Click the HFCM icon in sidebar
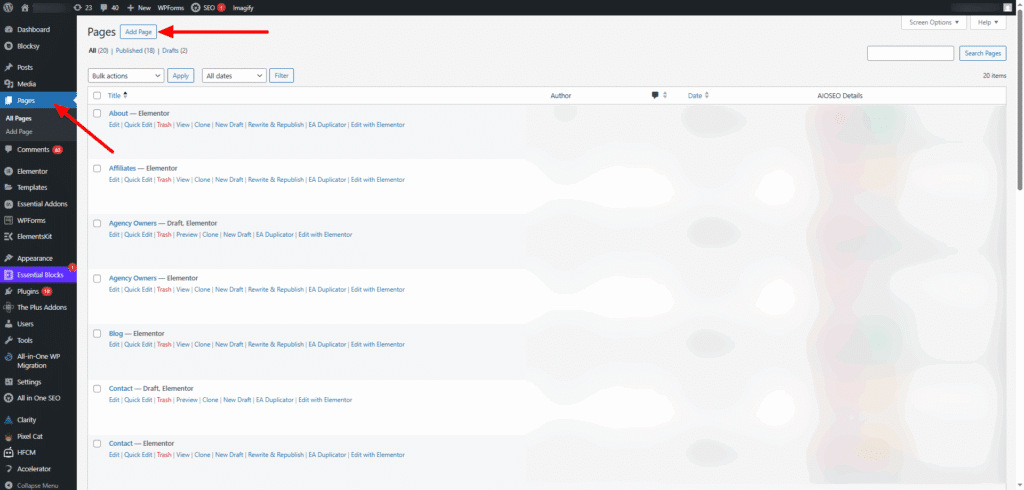This screenshot has width=1024, height=490. (8, 452)
